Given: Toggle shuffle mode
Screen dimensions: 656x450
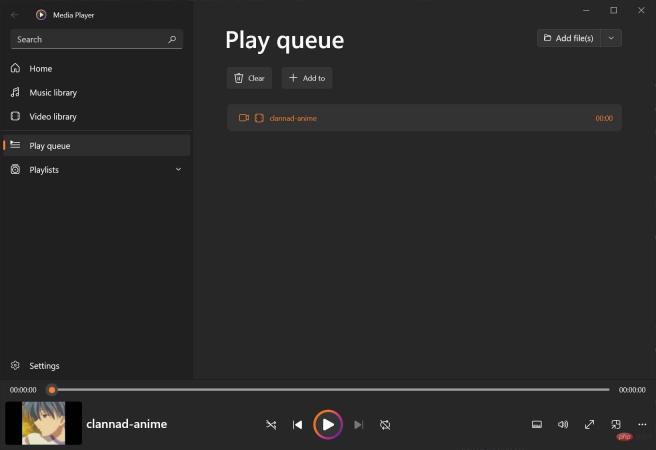Looking at the screenshot, I should point(271,425).
